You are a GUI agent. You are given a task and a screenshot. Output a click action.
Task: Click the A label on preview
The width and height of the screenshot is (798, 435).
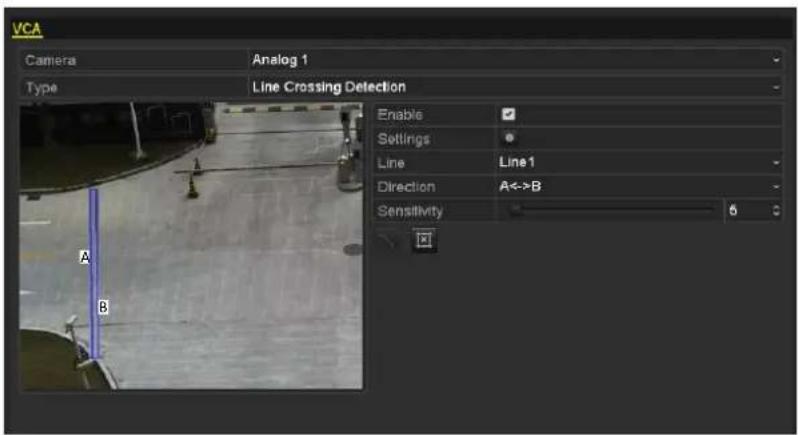point(85,257)
